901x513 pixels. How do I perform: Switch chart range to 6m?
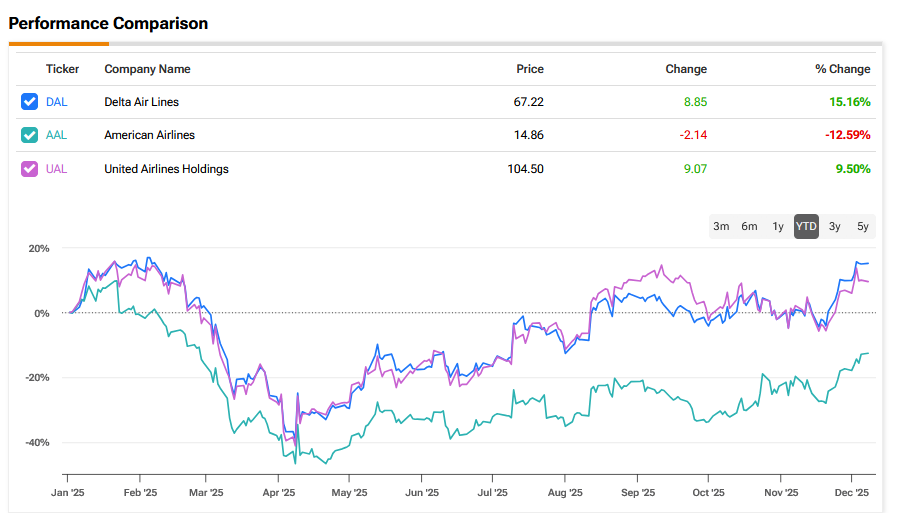[x=749, y=227]
